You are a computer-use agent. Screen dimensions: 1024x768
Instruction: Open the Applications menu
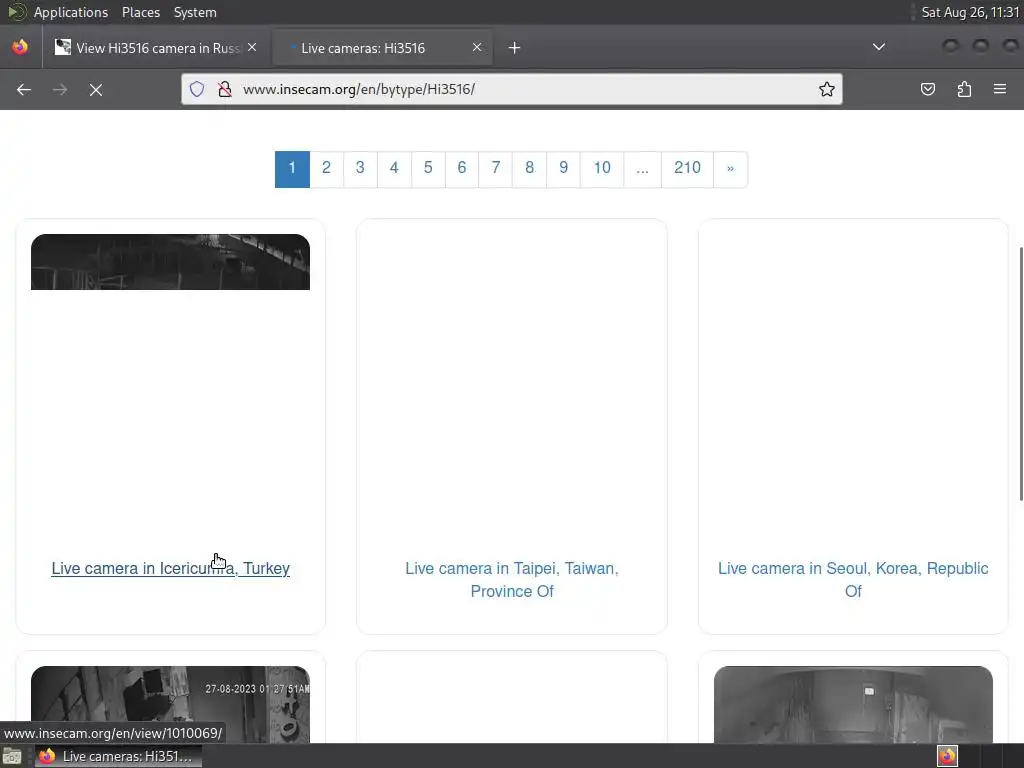[71, 12]
